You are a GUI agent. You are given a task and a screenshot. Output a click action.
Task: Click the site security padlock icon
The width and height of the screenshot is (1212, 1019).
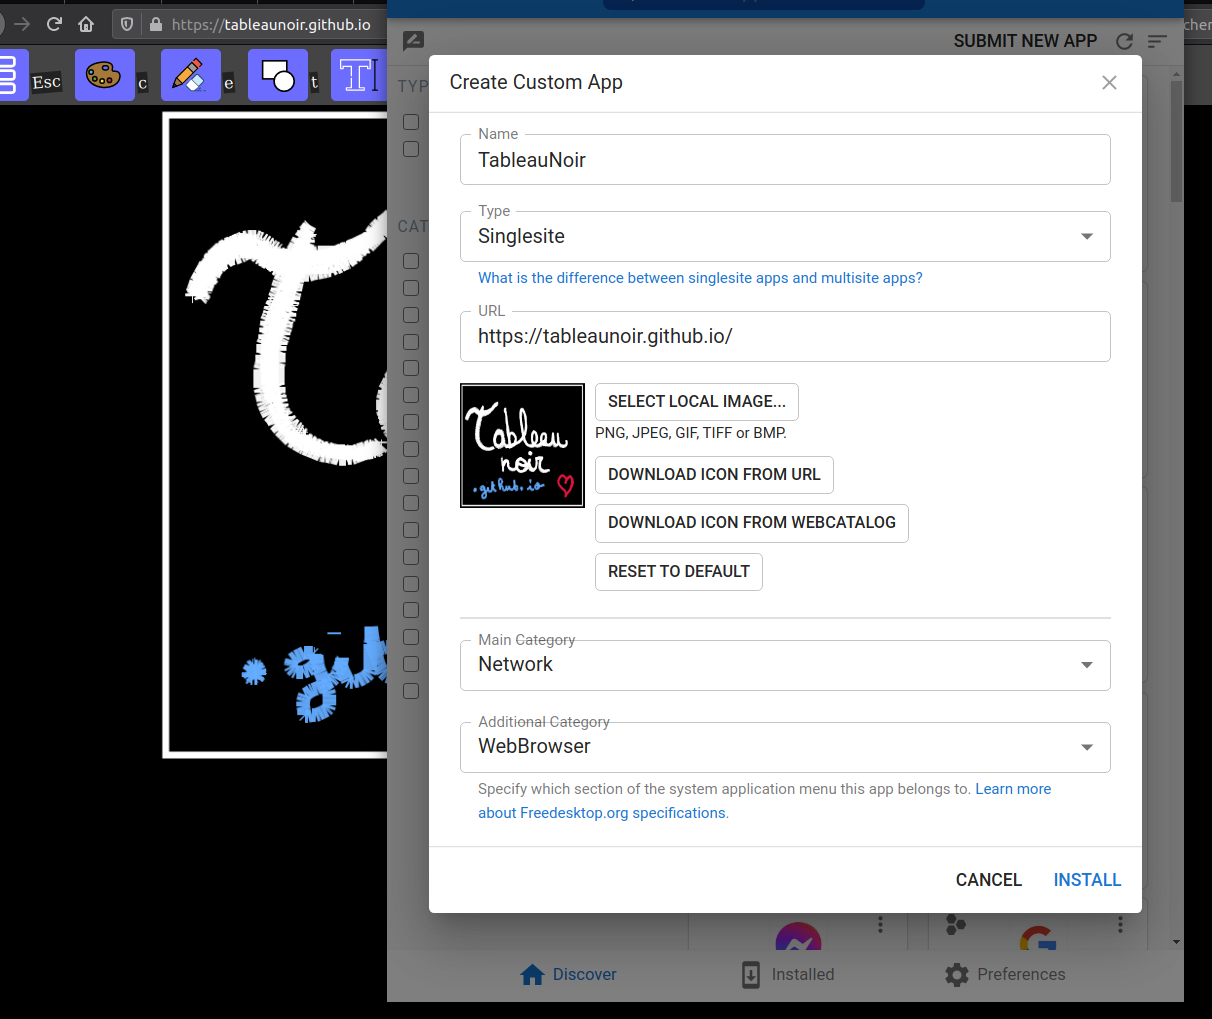[x=155, y=24]
